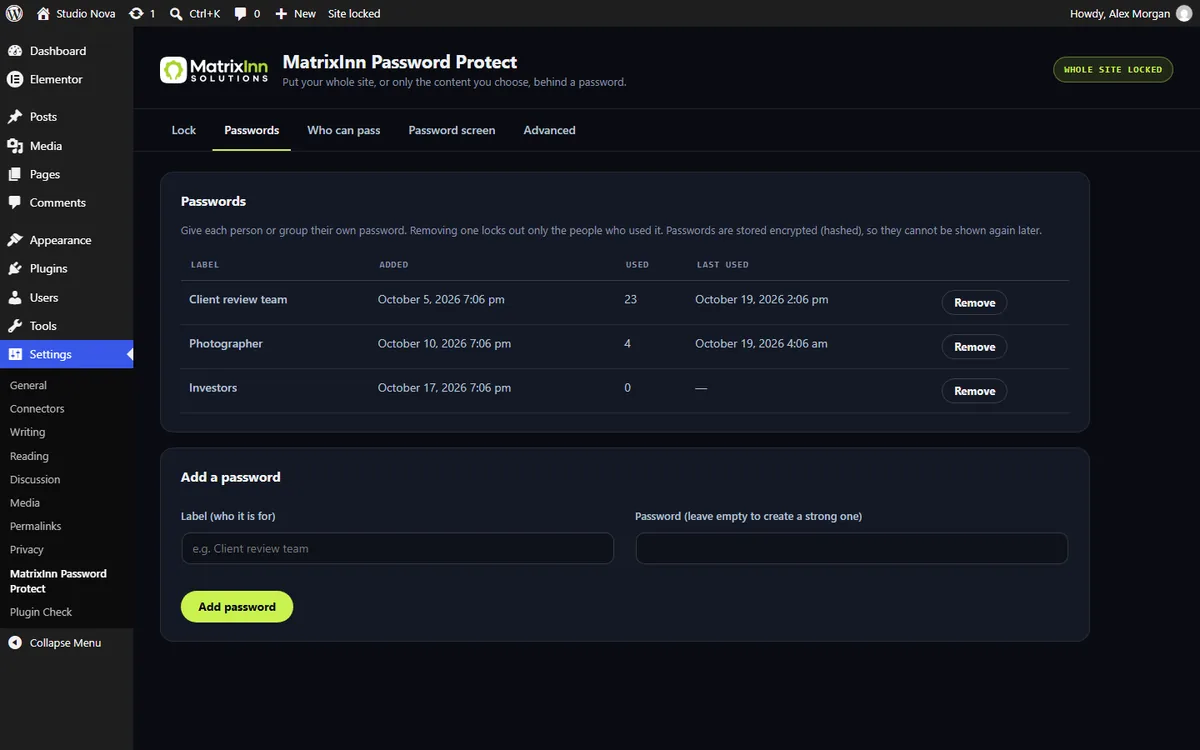Image resolution: width=1200 pixels, height=750 pixels.
Task: Click the Site locked admin bar link
Action: [354, 14]
